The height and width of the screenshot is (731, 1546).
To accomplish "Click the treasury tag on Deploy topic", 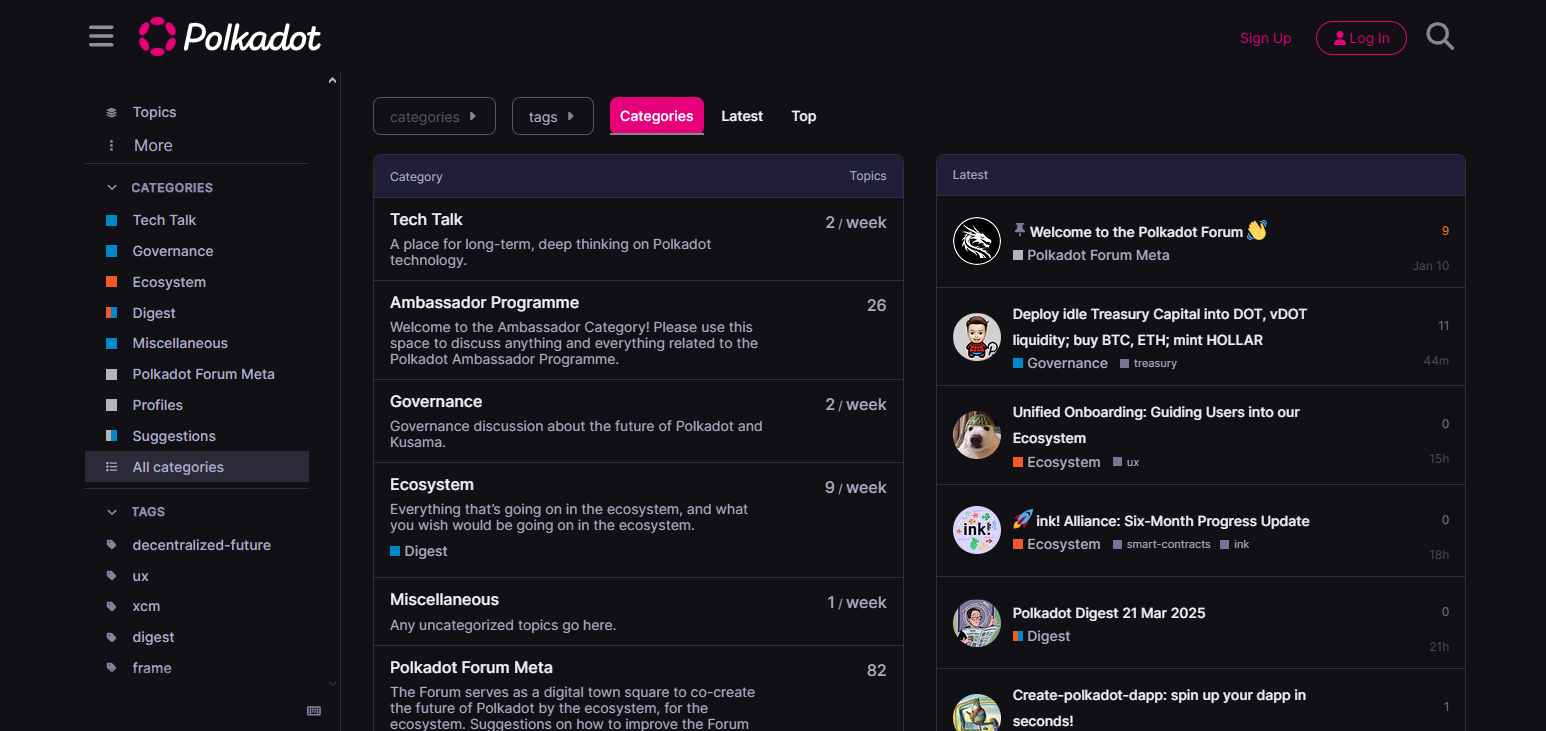I will [x=1148, y=363].
